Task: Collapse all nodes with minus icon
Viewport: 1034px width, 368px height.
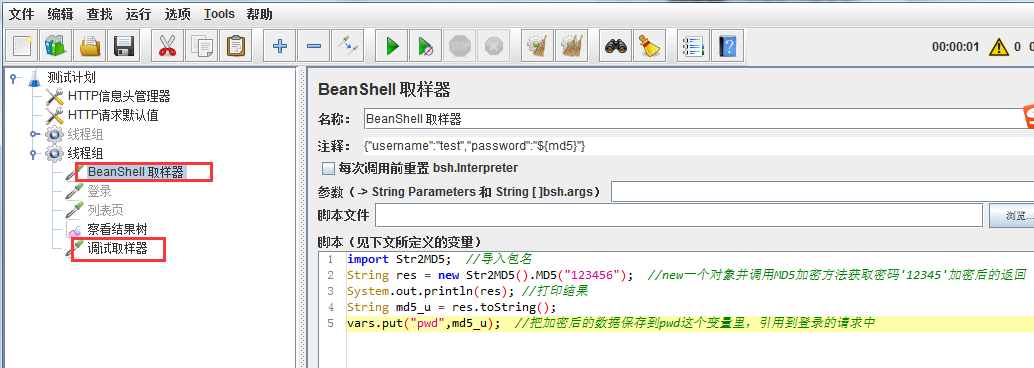Action: coord(314,46)
